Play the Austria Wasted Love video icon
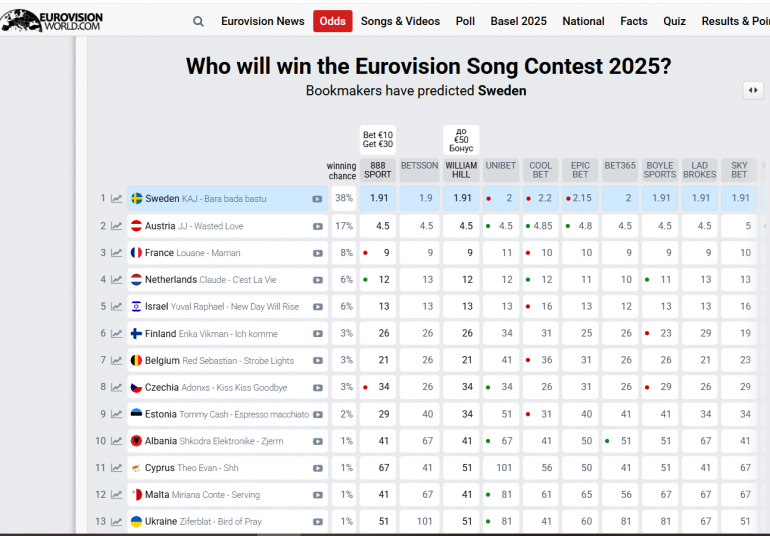The image size is (770, 536). coord(318,226)
